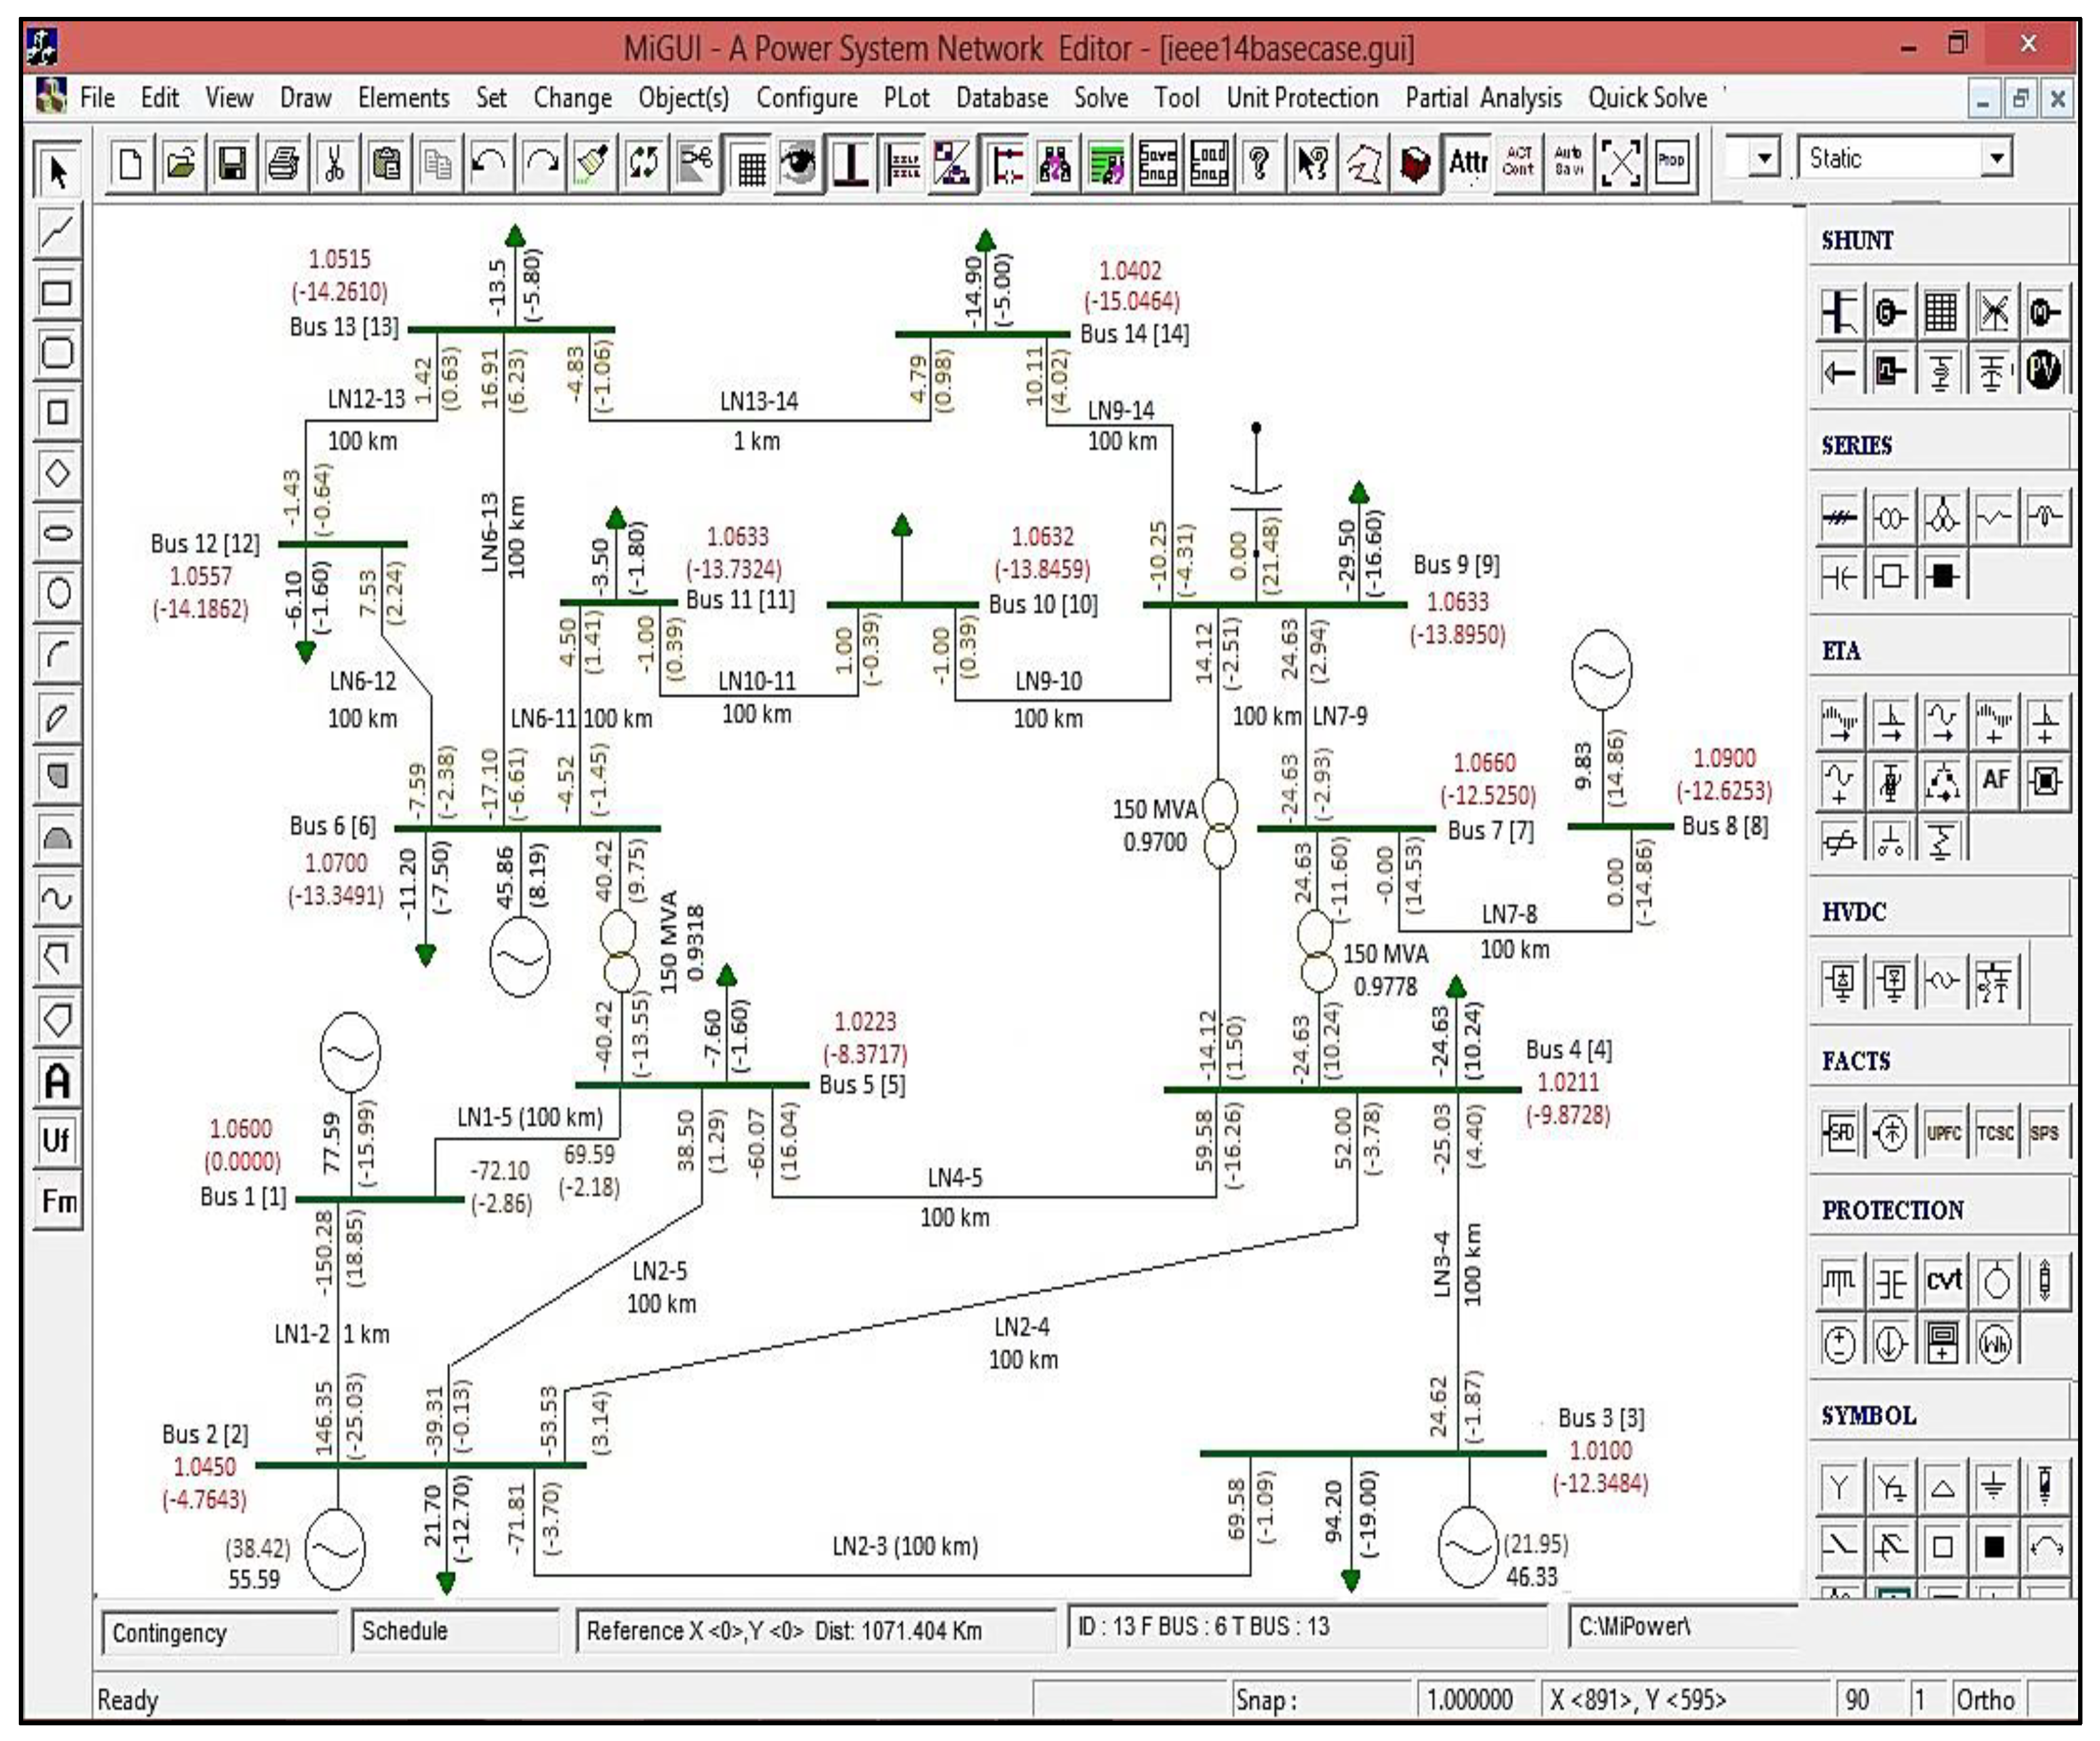2100x1741 pixels.
Task: Click the Contingency button
Action: coord(219,1633)
